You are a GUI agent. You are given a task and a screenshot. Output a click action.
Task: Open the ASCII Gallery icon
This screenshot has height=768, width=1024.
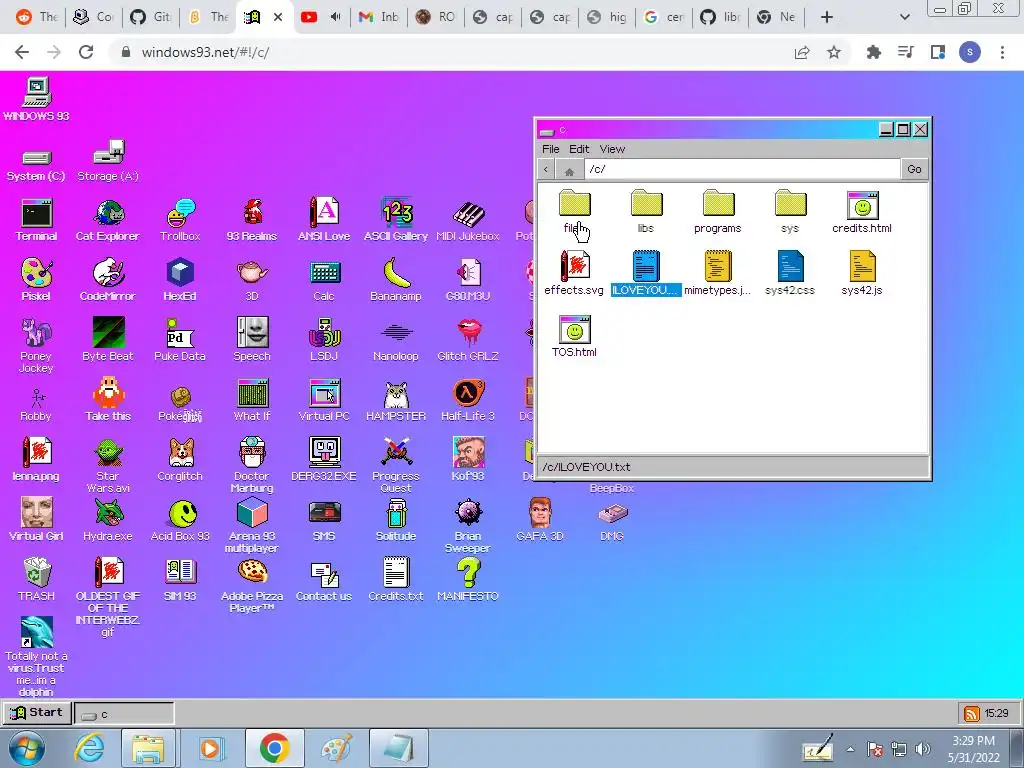coord(396,220)
